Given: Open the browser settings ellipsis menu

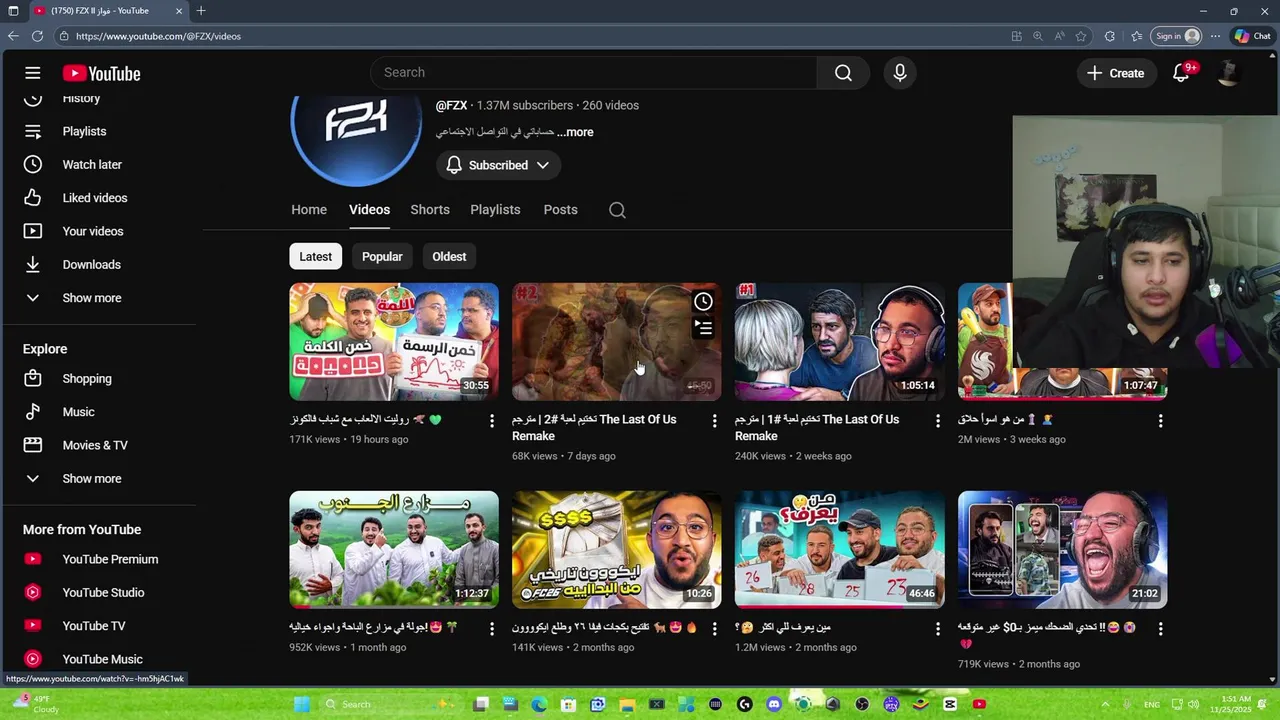Looking at the screenshot, I should pos(1215,36).
